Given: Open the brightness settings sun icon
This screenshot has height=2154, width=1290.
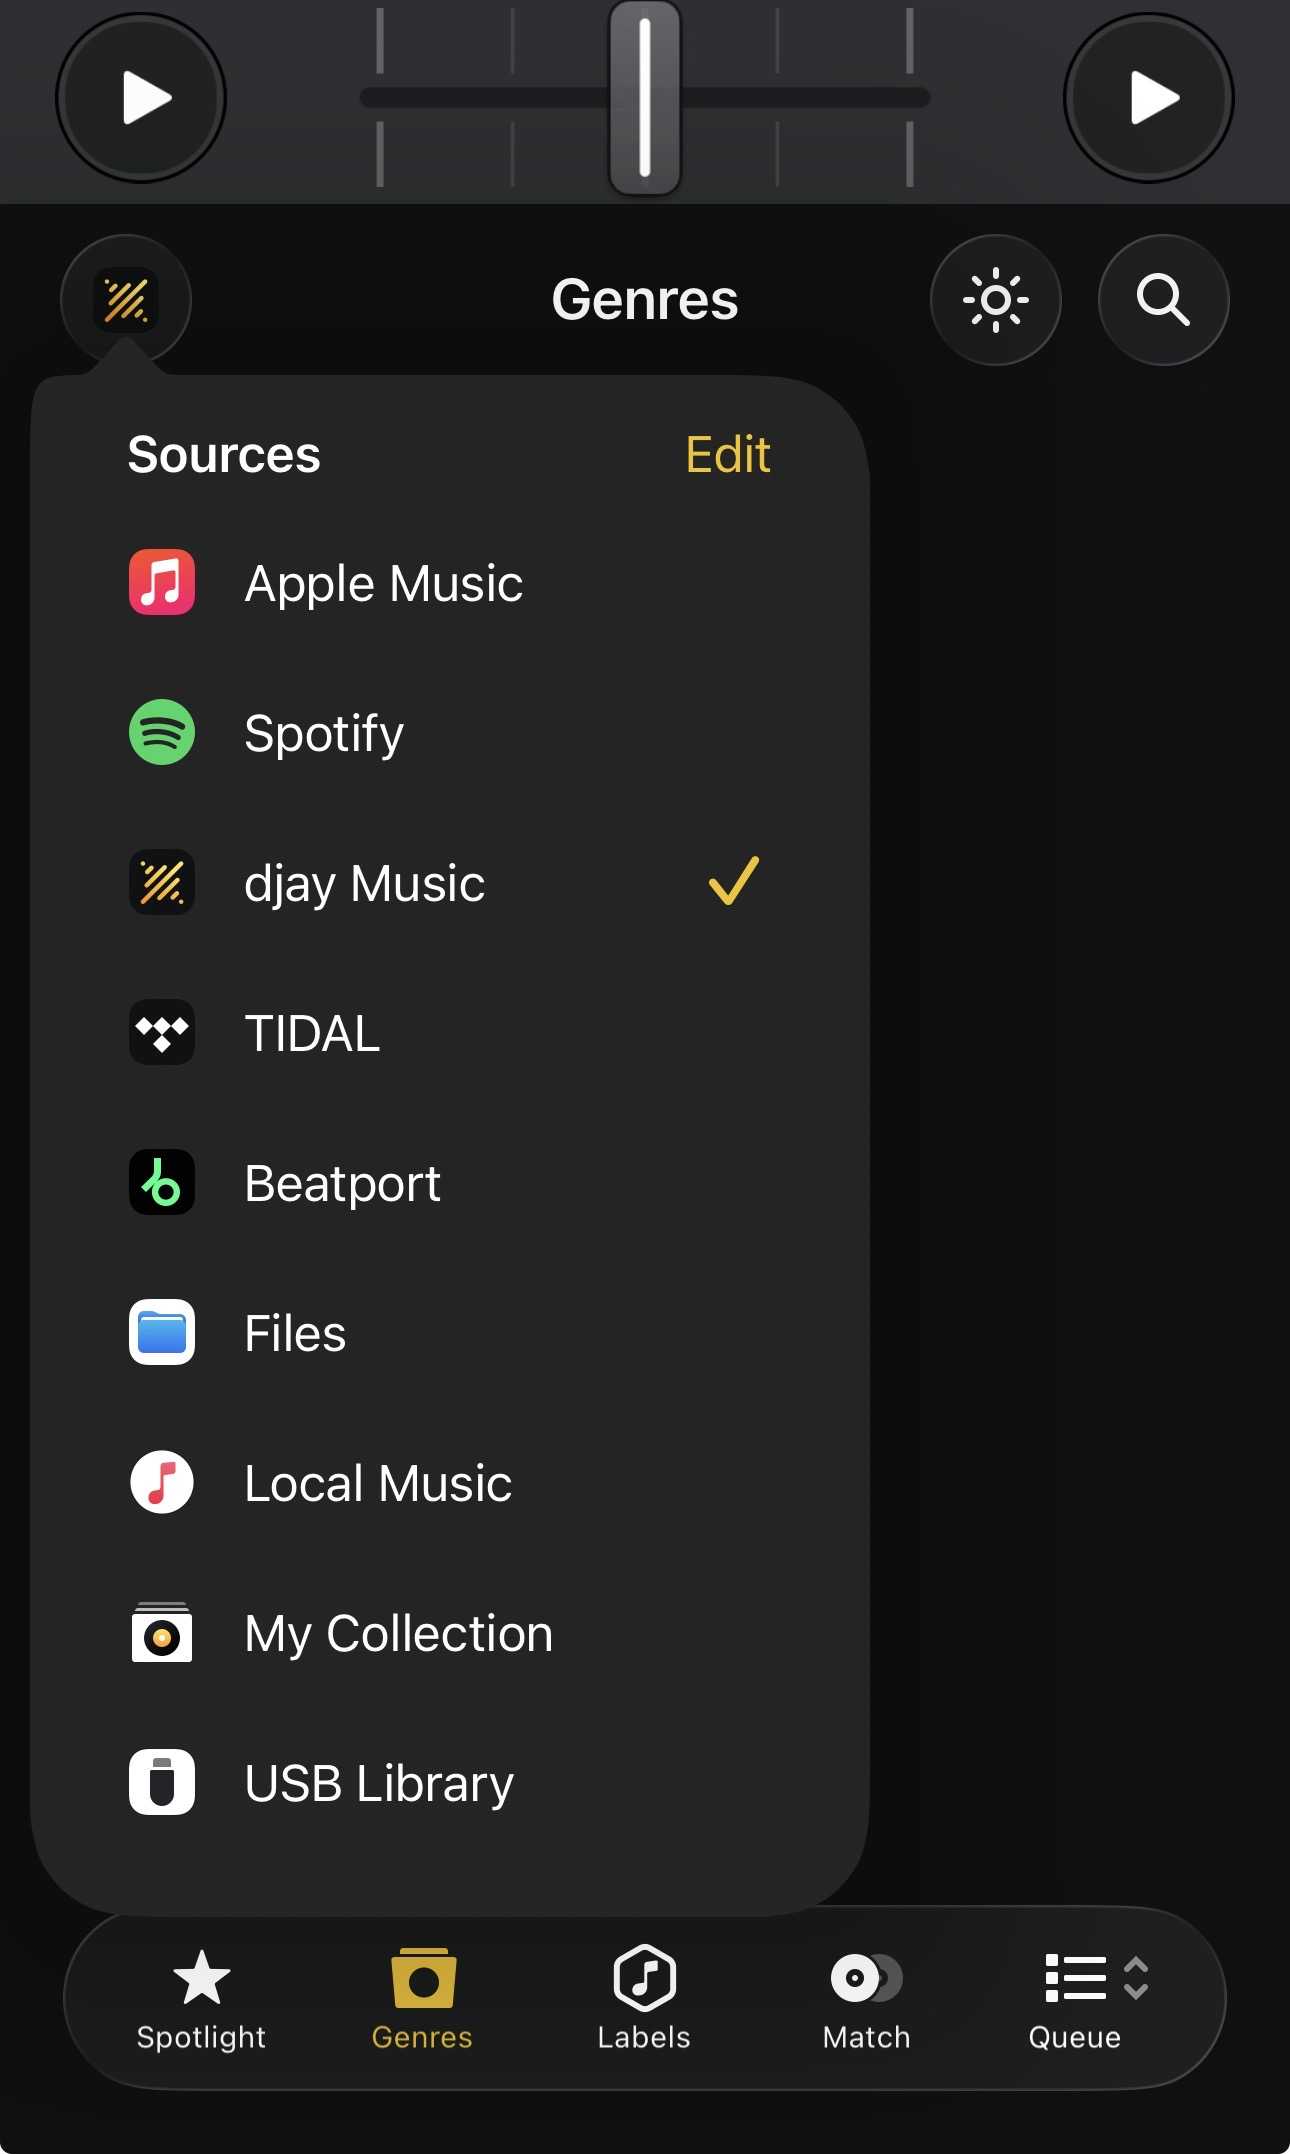Looking at the screenshot, I should pyautogui.click(x=995, y=300).
